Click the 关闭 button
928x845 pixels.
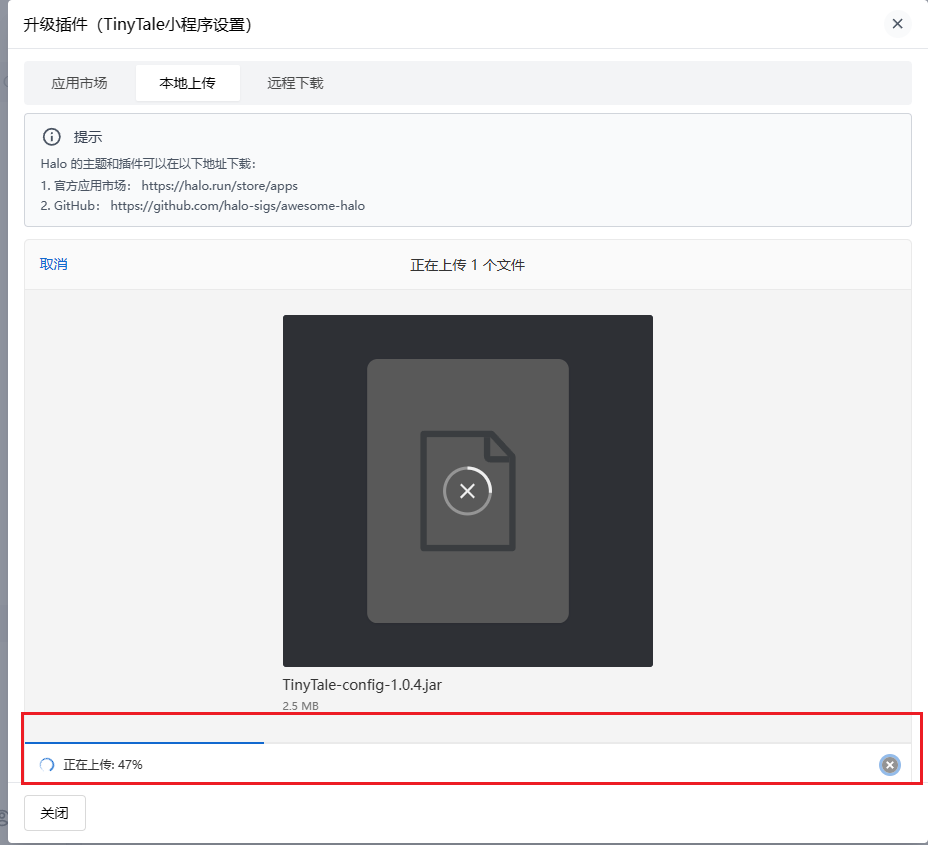[55, 813]
